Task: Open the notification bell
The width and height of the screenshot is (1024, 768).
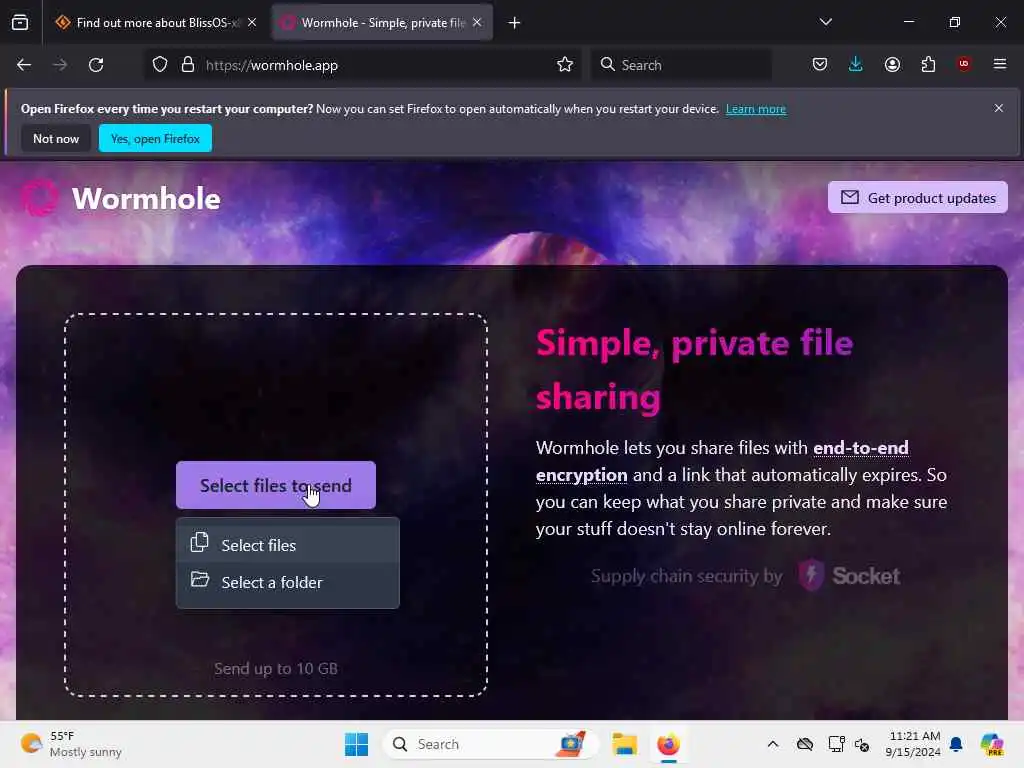Action: (x=956, y=744)
